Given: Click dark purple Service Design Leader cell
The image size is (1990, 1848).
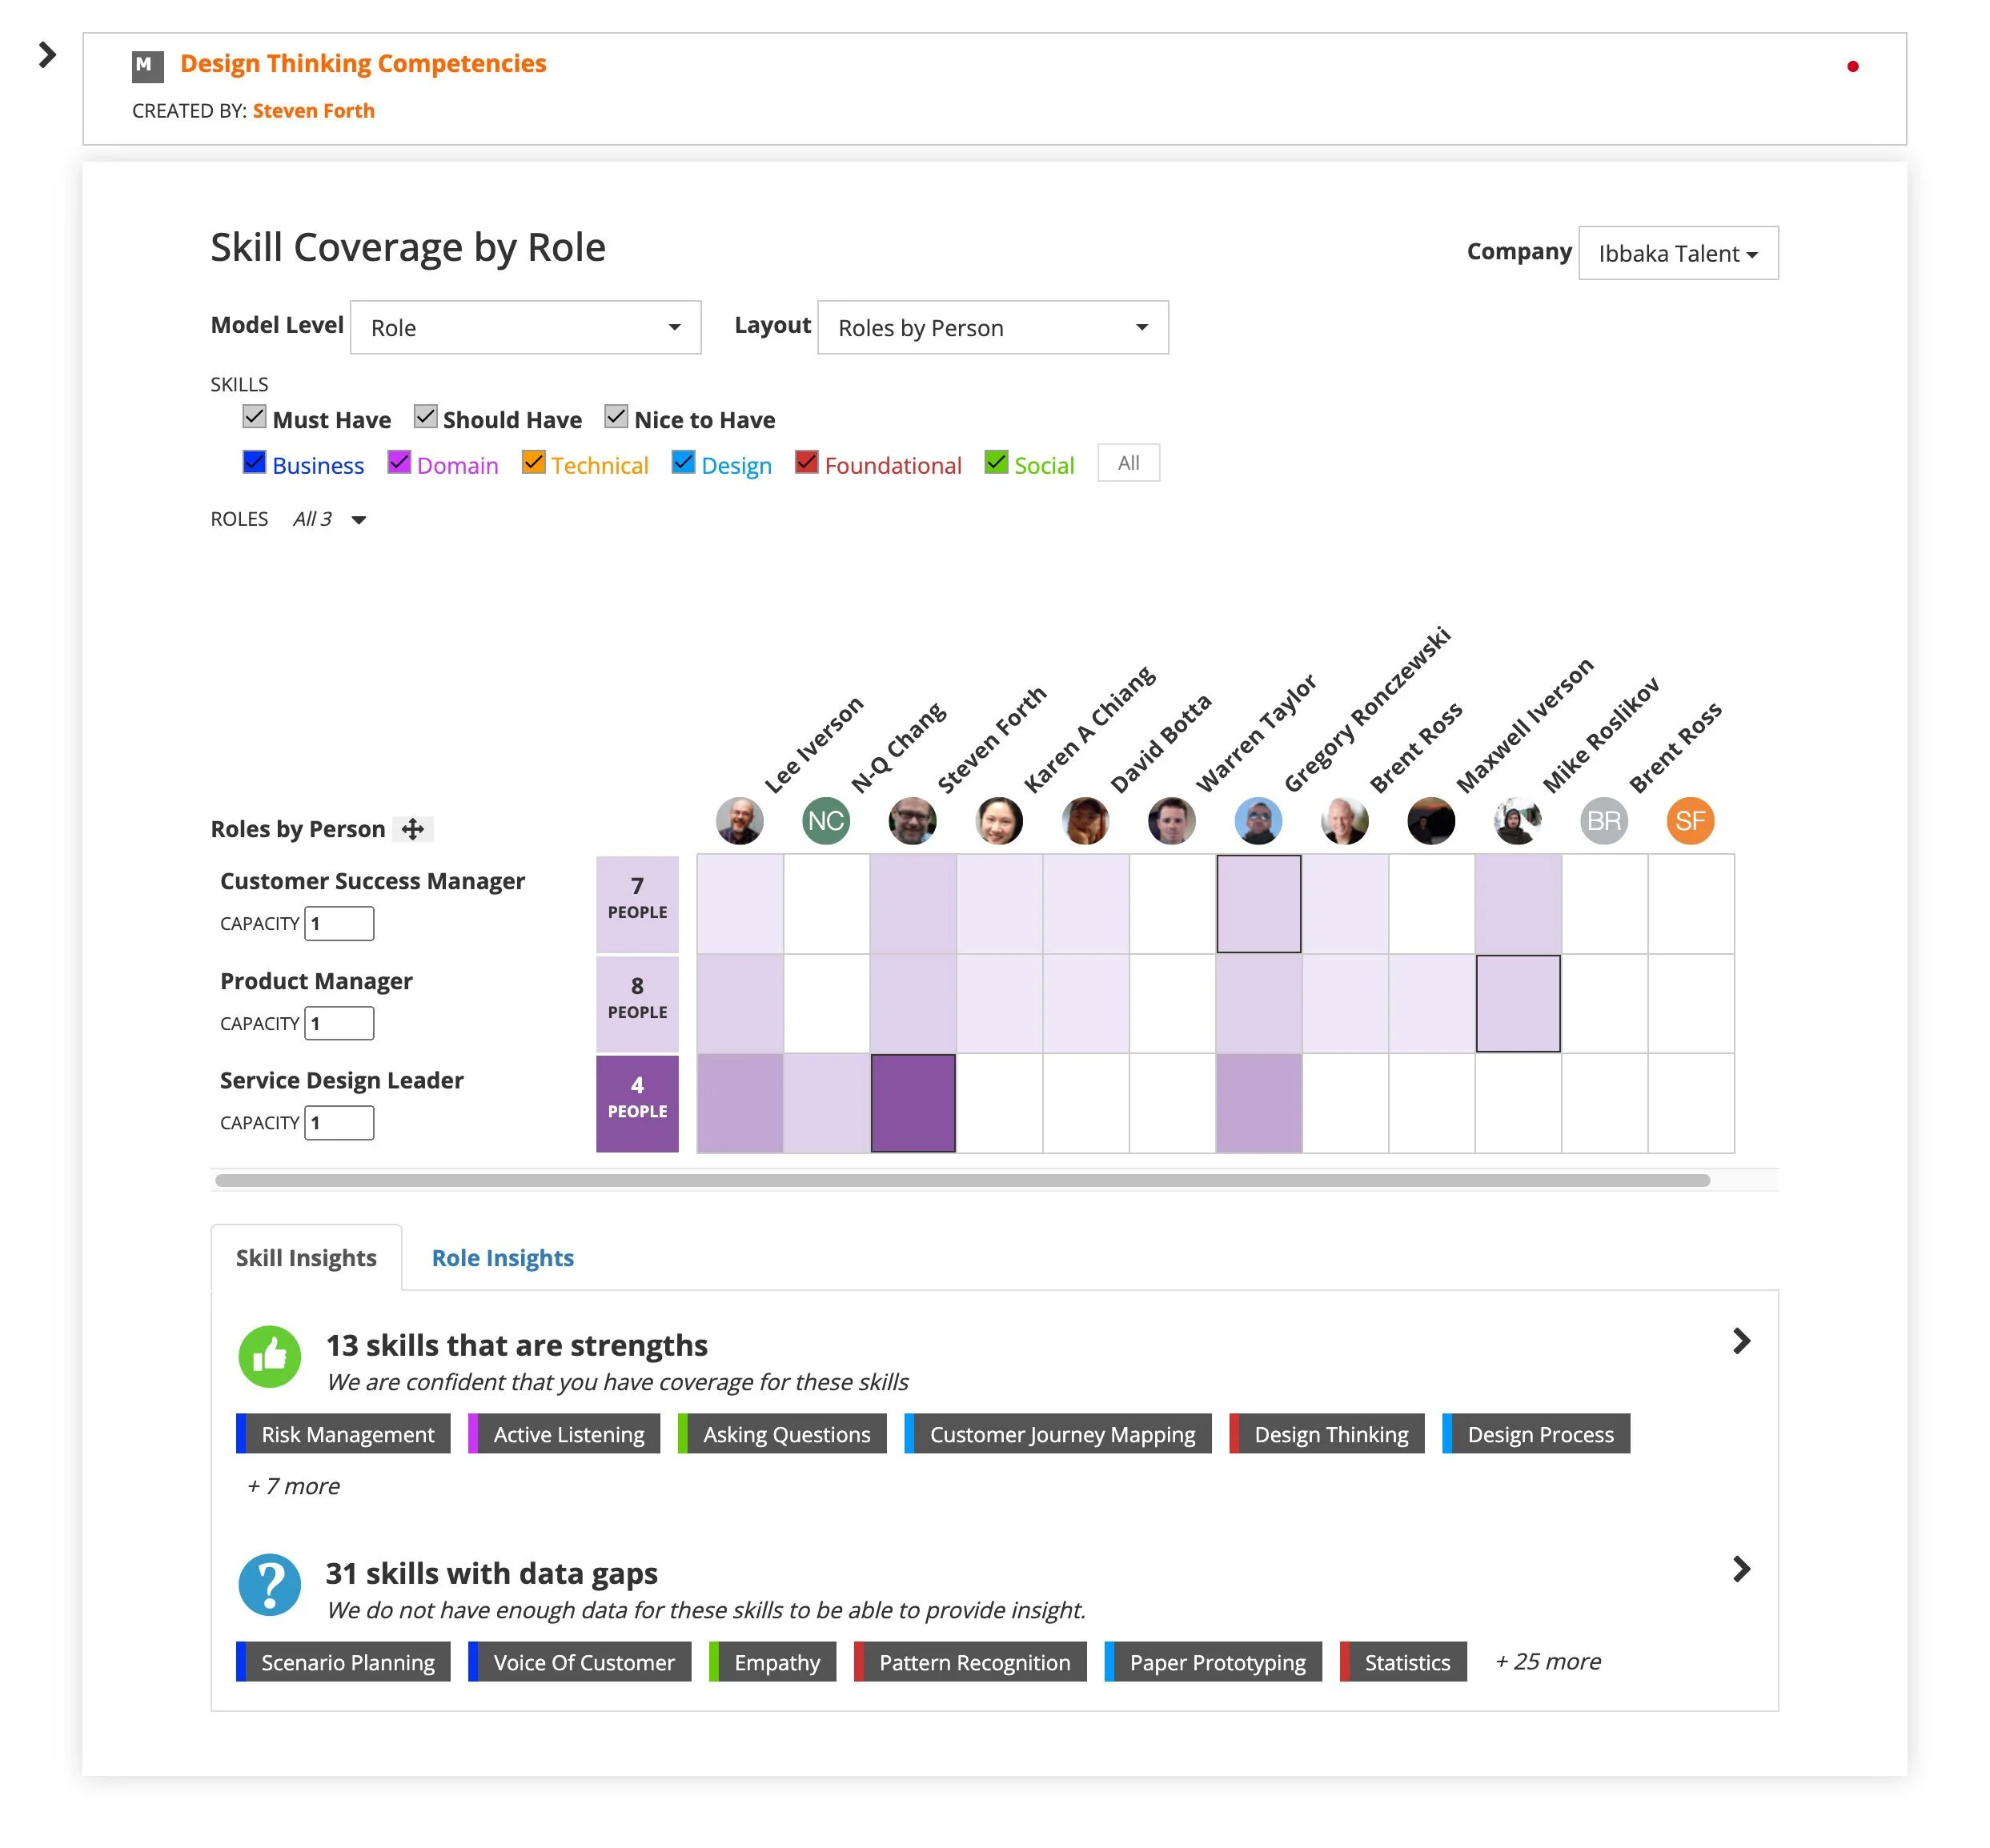Looking at the screenshot, I should click(912, 1103).
